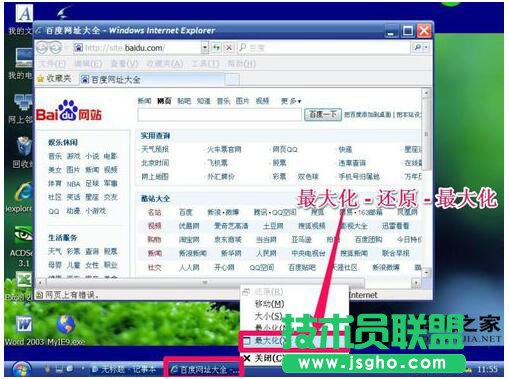The width and height of the screenshot is (509, 379).
Task: Open the 收藏夹 favorites star button
Action: pos(54,79)
